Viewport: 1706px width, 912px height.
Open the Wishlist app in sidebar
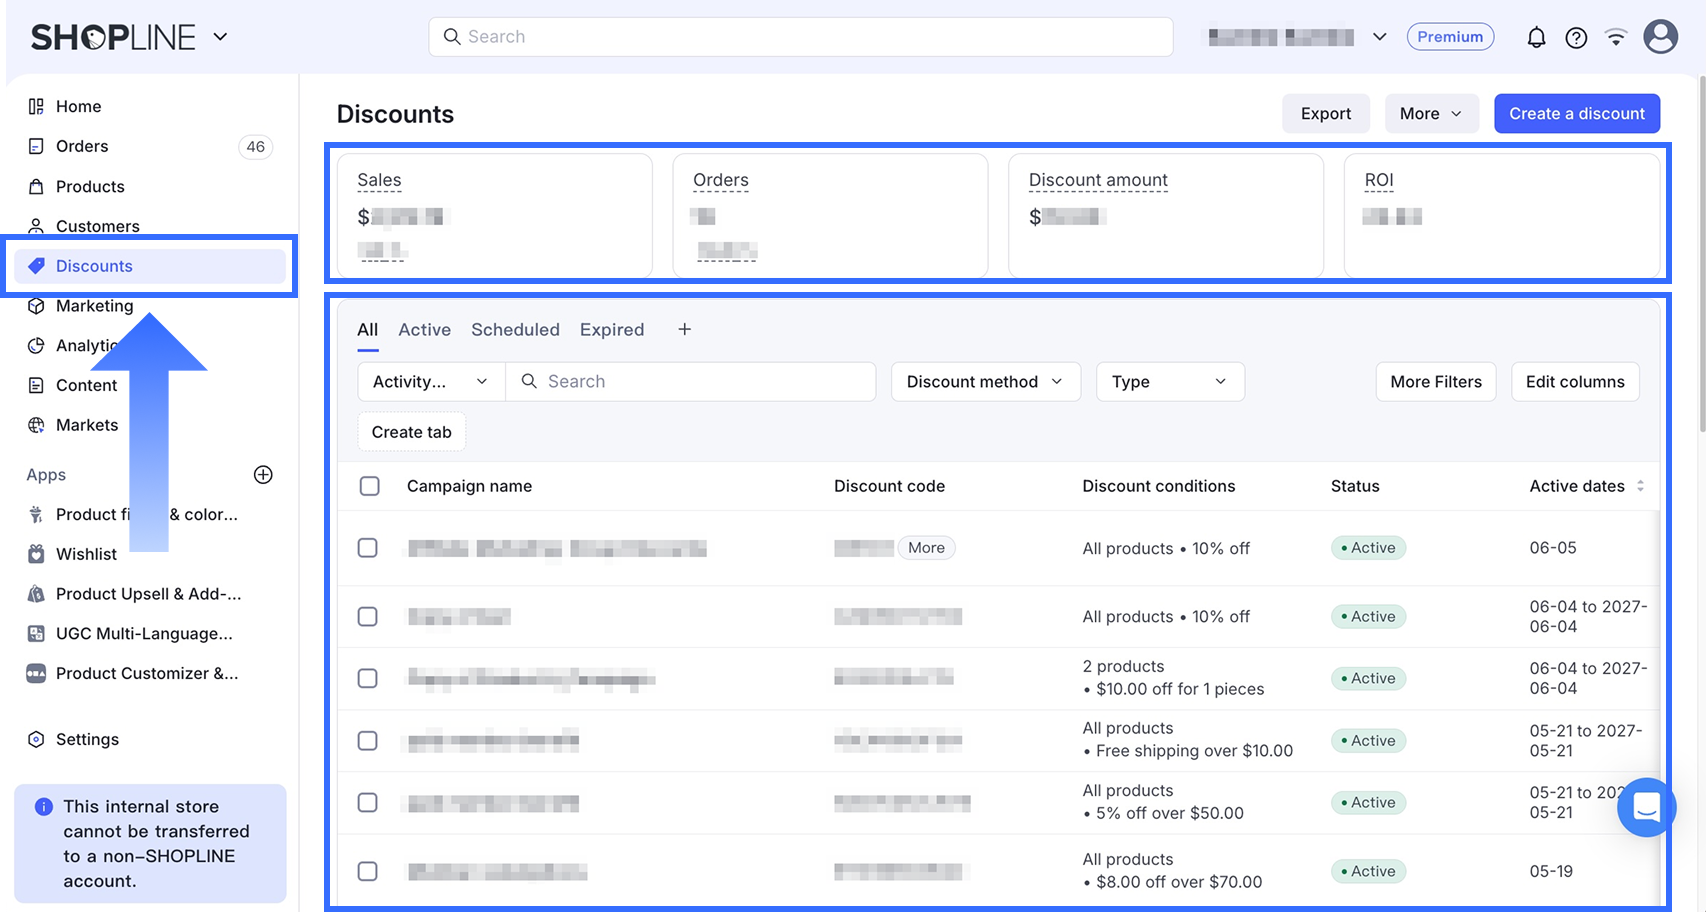pyautogui.click(x=86, y=554)
